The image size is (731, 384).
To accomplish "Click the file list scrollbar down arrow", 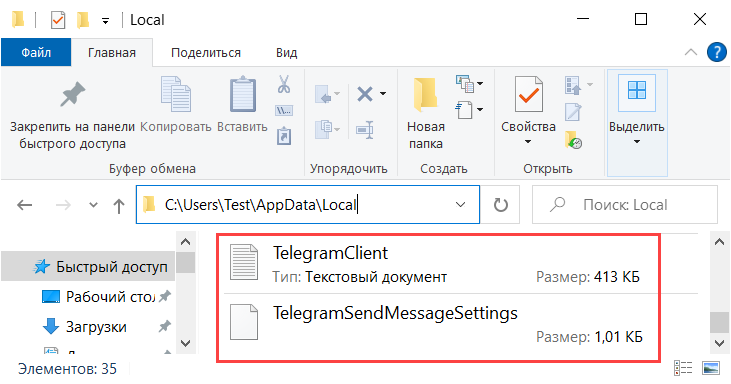I will pos(719,344).
